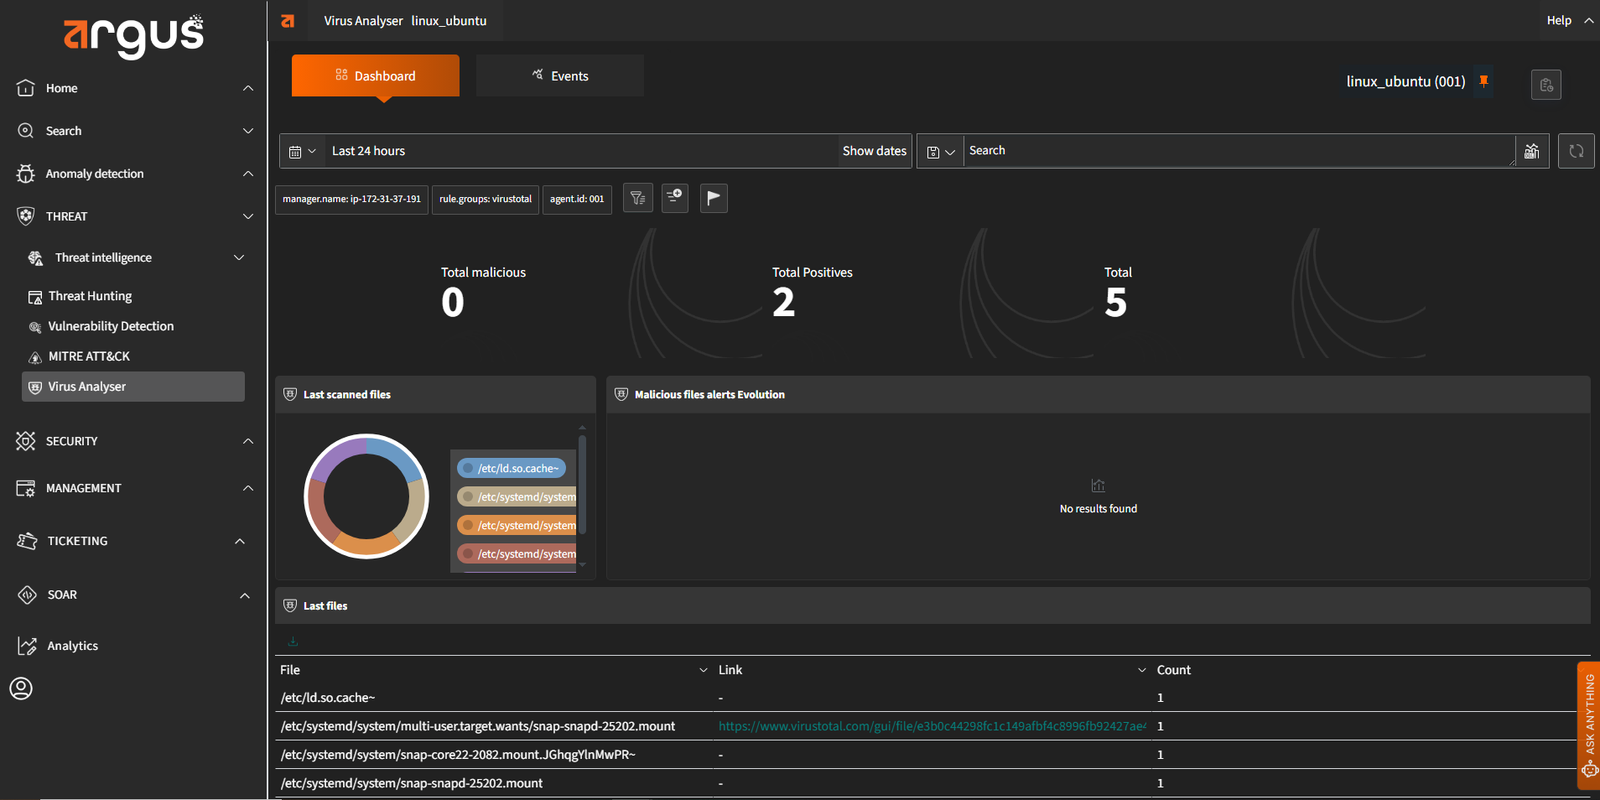This screenshot has width=1600, height=800.
Task: Open the saved queries dropdown beside Search
Action: point(940,152)
